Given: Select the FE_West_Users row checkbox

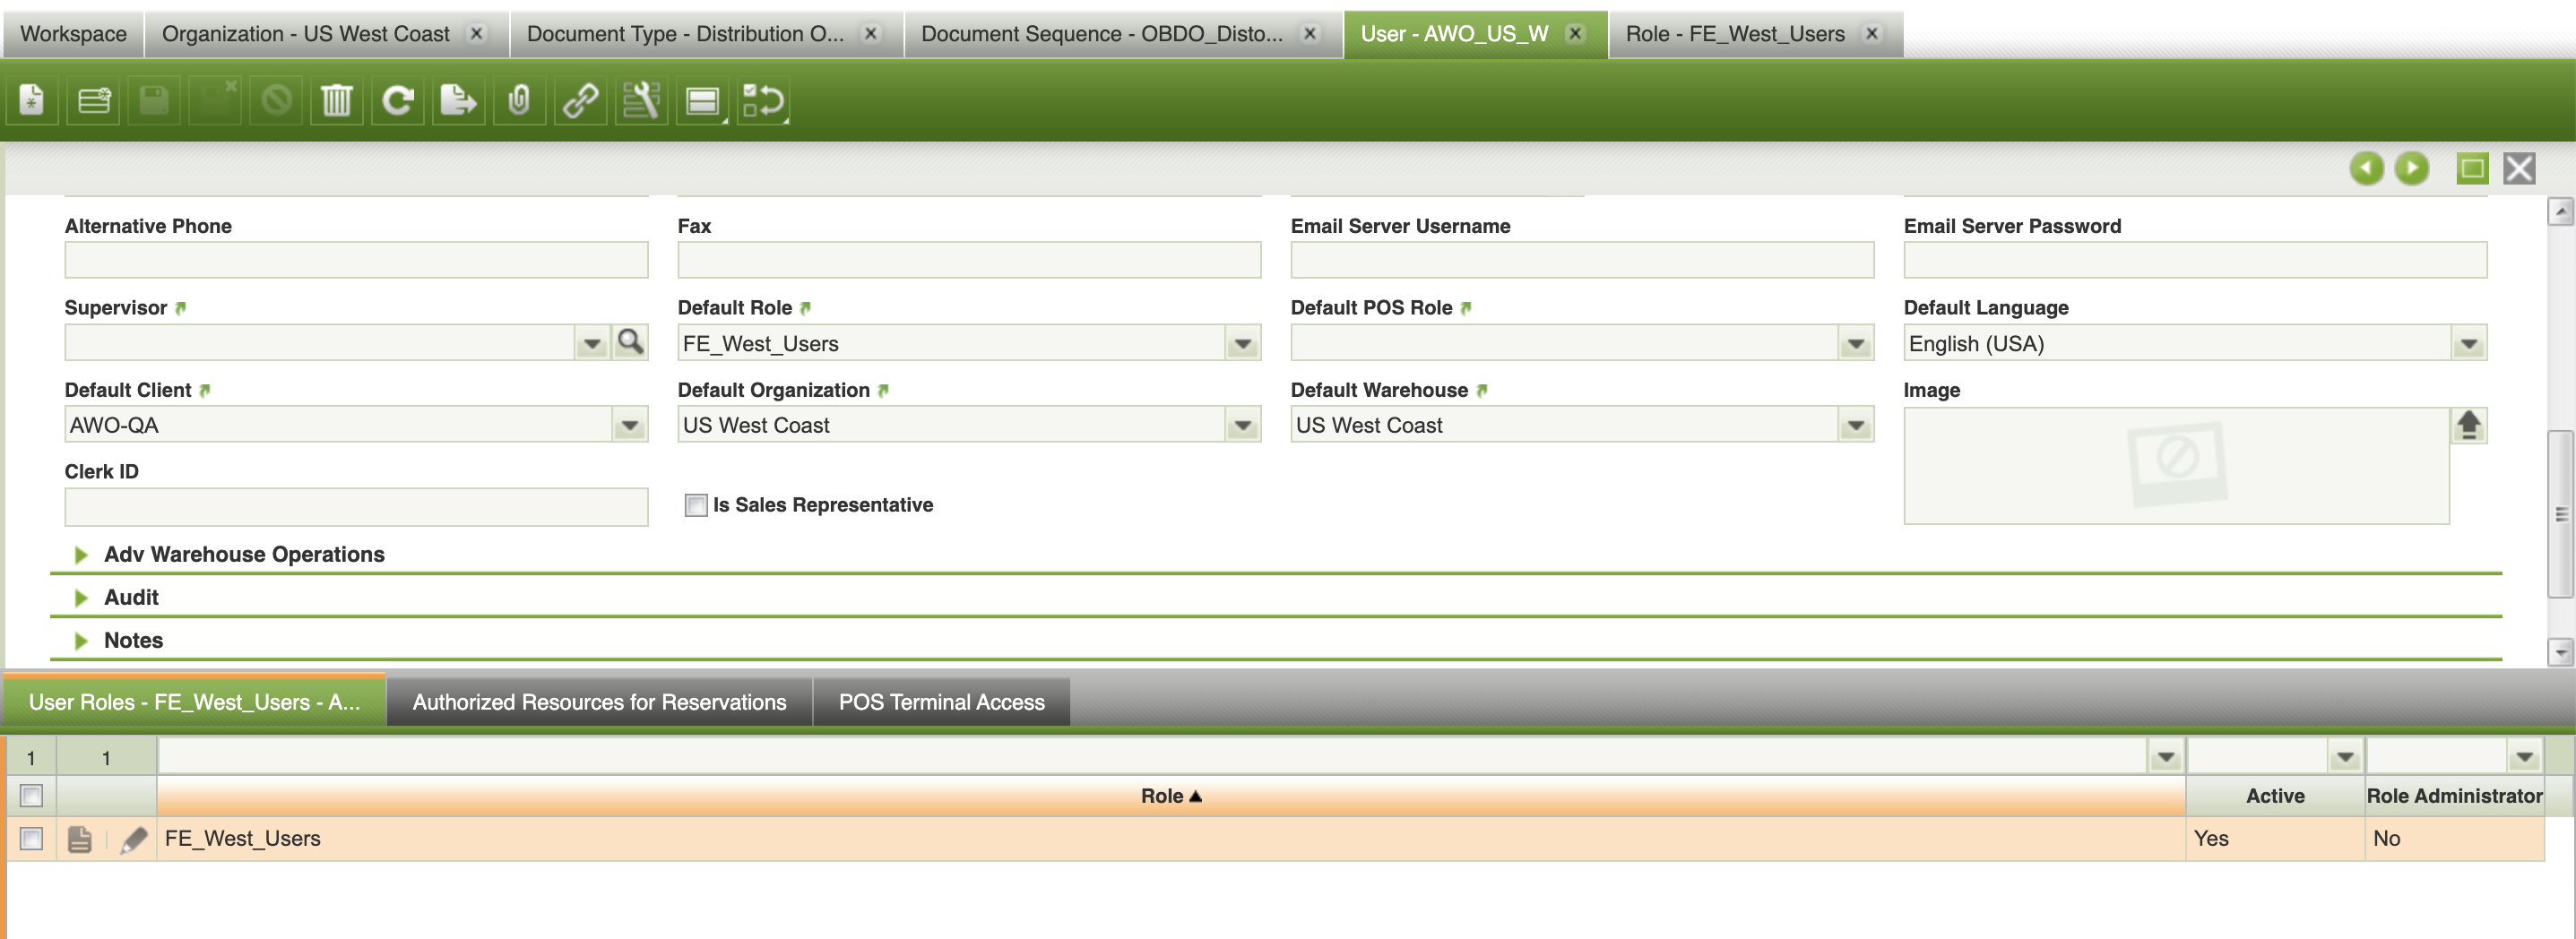Looking at the screenshot, I should click(x=31, y=839).
